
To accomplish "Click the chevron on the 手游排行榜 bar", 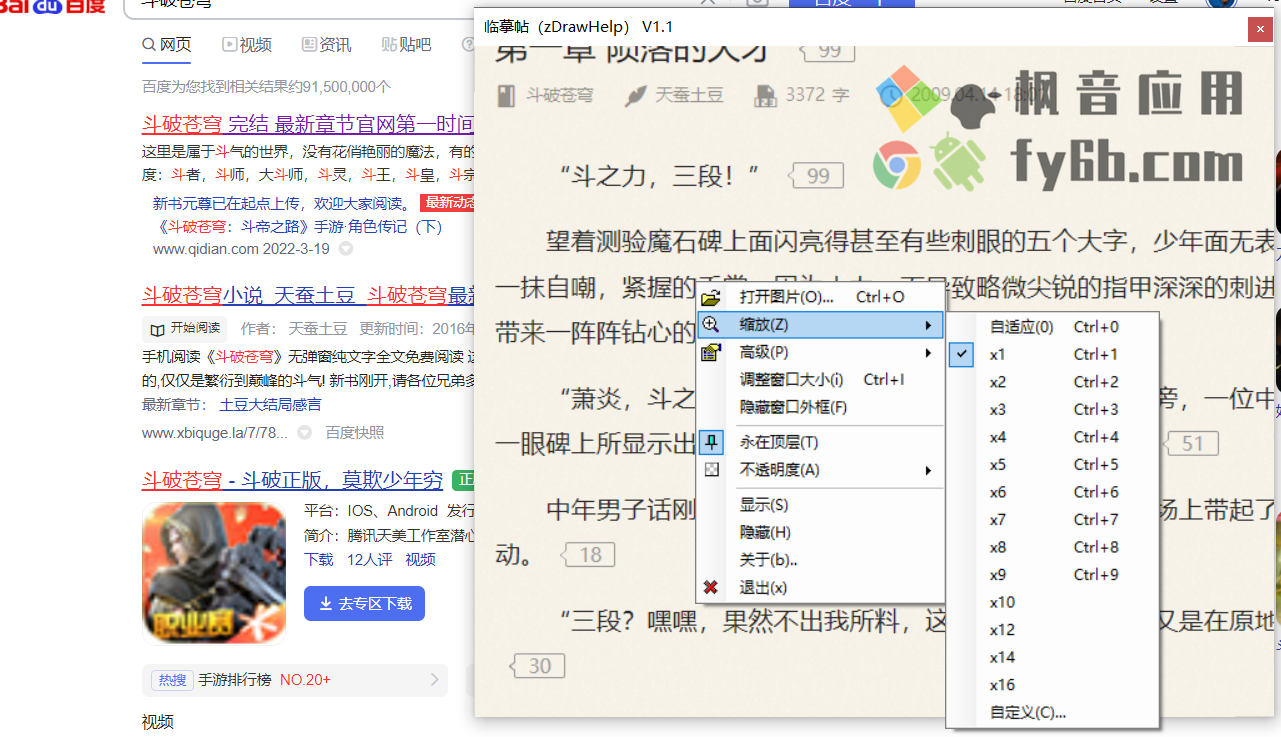I will pos(435,680).
